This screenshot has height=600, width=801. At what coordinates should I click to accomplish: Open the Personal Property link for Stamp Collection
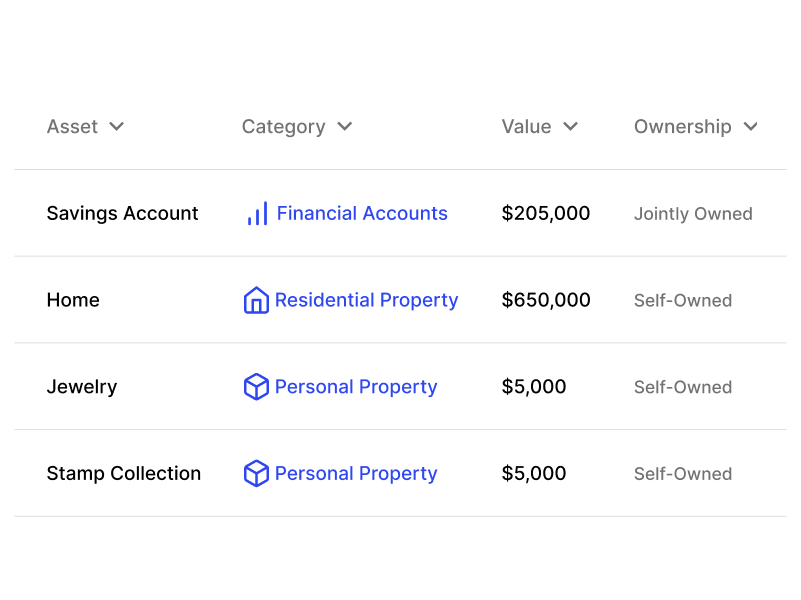pos(356,474)
